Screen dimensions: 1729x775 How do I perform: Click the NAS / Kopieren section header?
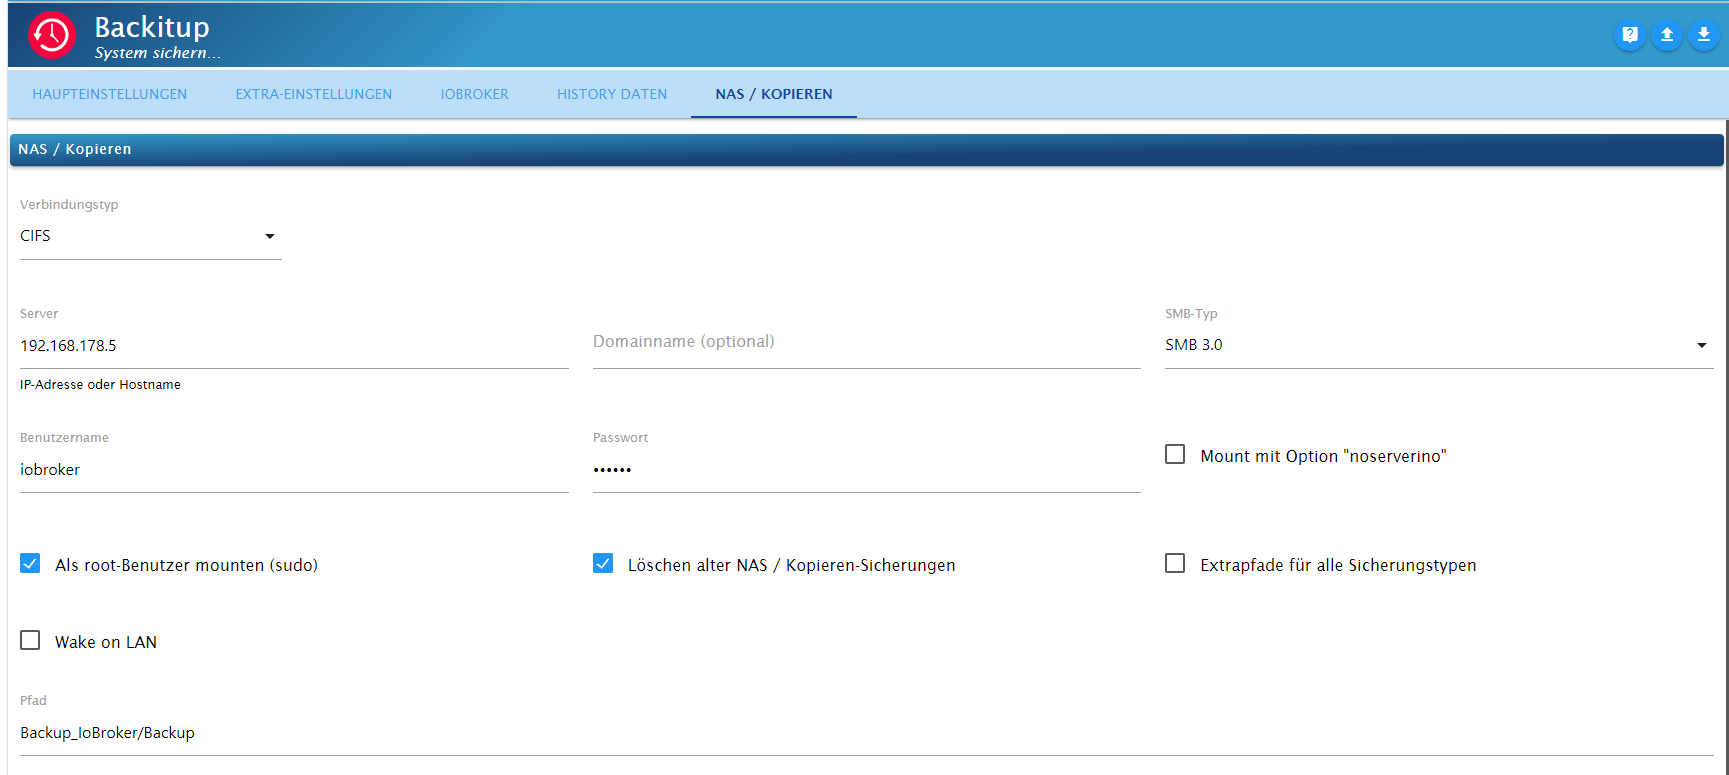pos(867,149)
